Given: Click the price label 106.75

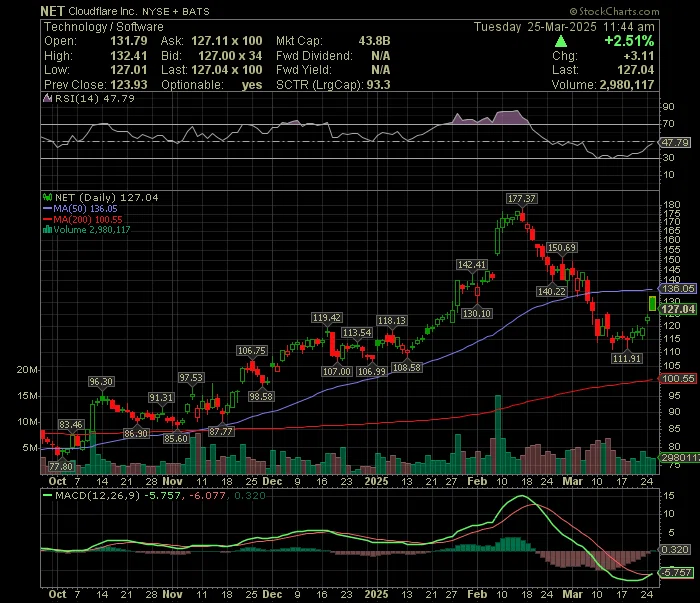Looking at the screenshot, I should tap(252, 350).
